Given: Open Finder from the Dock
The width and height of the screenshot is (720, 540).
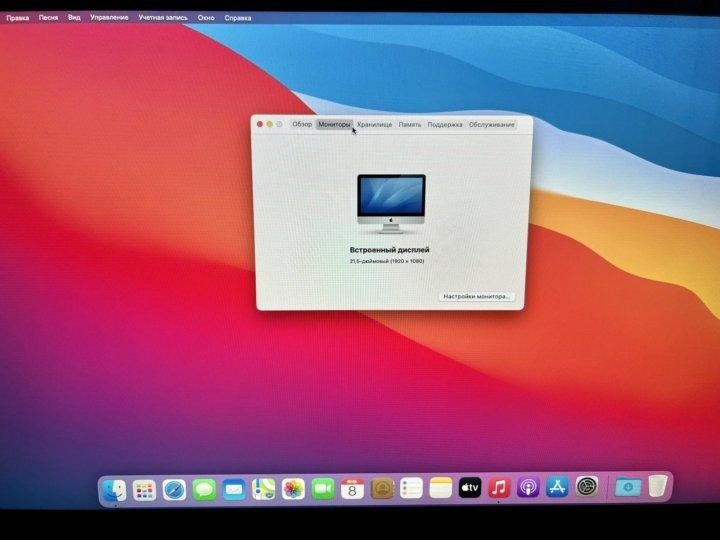Looking at the screenshot, I should (114, 490).
